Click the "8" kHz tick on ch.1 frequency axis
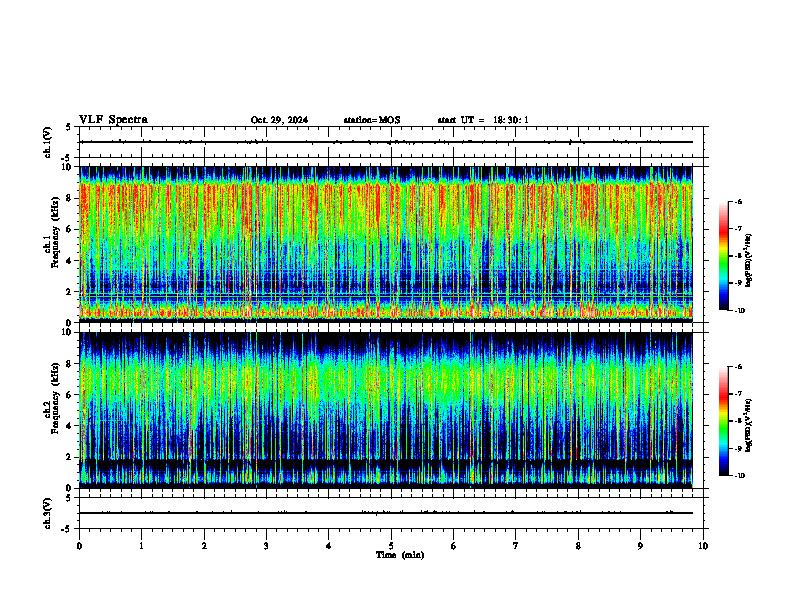This screenshot has height=612, width=792. tap(69, 198)
